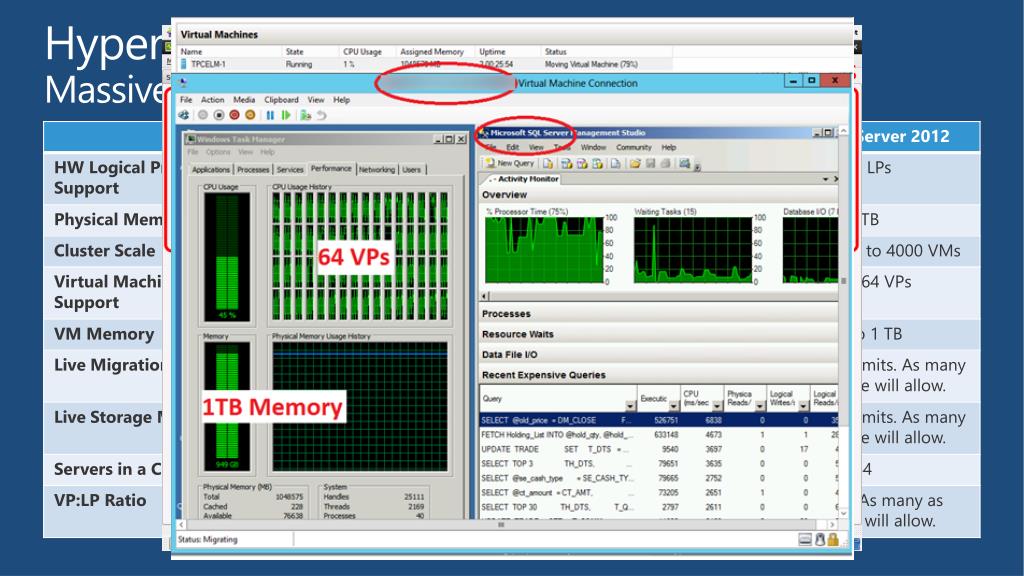Image resolution: width=1024 pixels, height=576 pixels.
Task: Open the Executions column filter dropdown
Action: [674, 406]
